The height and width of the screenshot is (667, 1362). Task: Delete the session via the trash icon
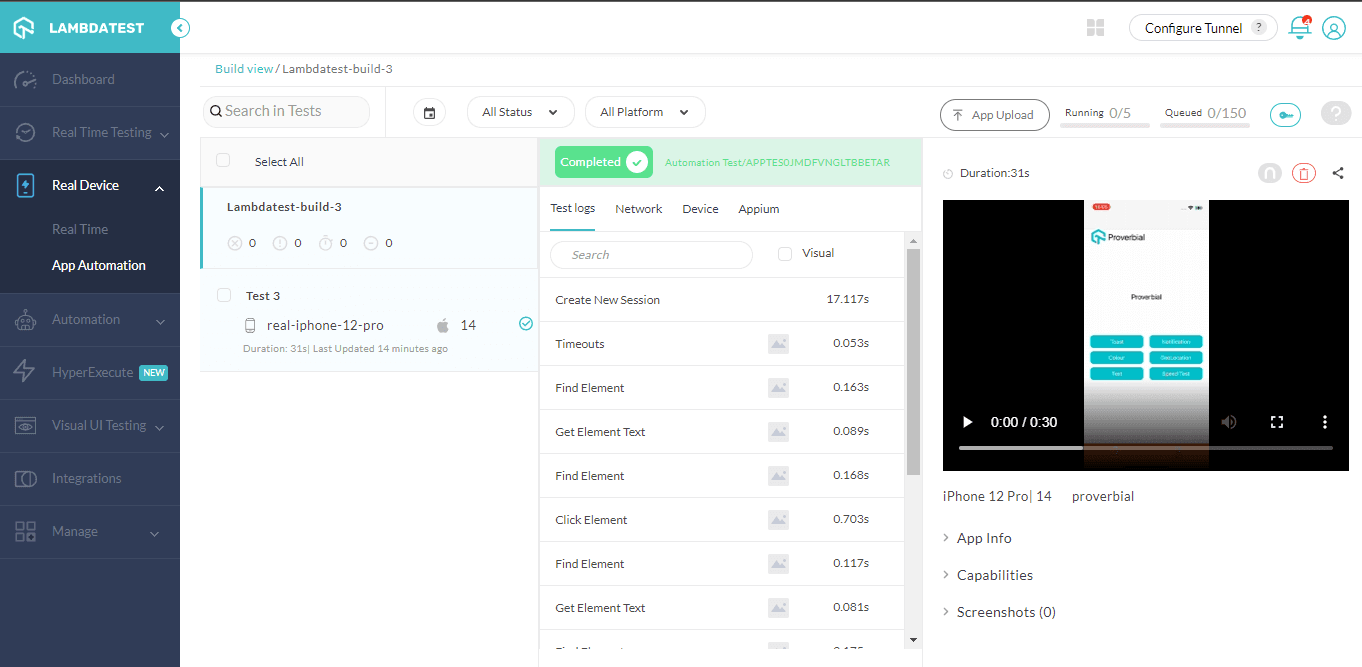1303,172
